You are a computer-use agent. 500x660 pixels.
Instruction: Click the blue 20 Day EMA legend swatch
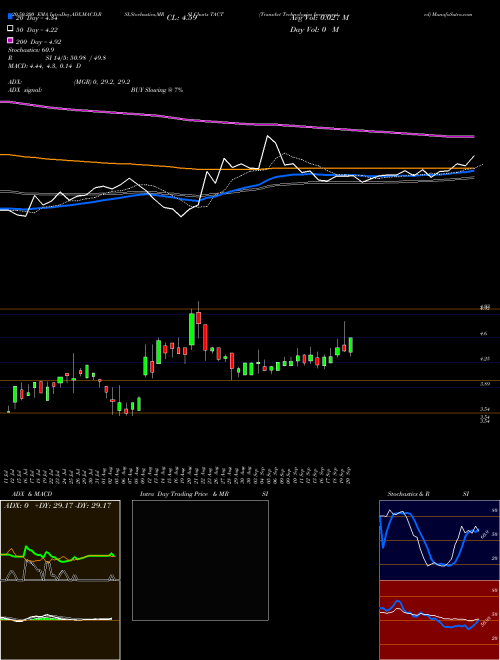point(11,17)
